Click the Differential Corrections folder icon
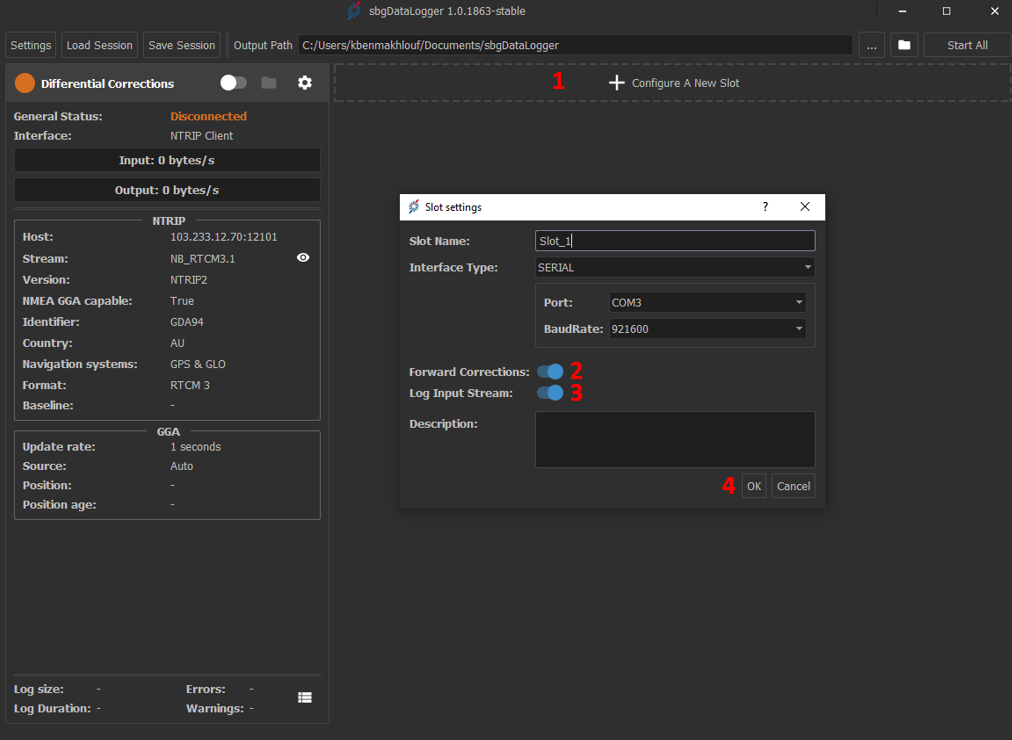 tap(269, 83)
